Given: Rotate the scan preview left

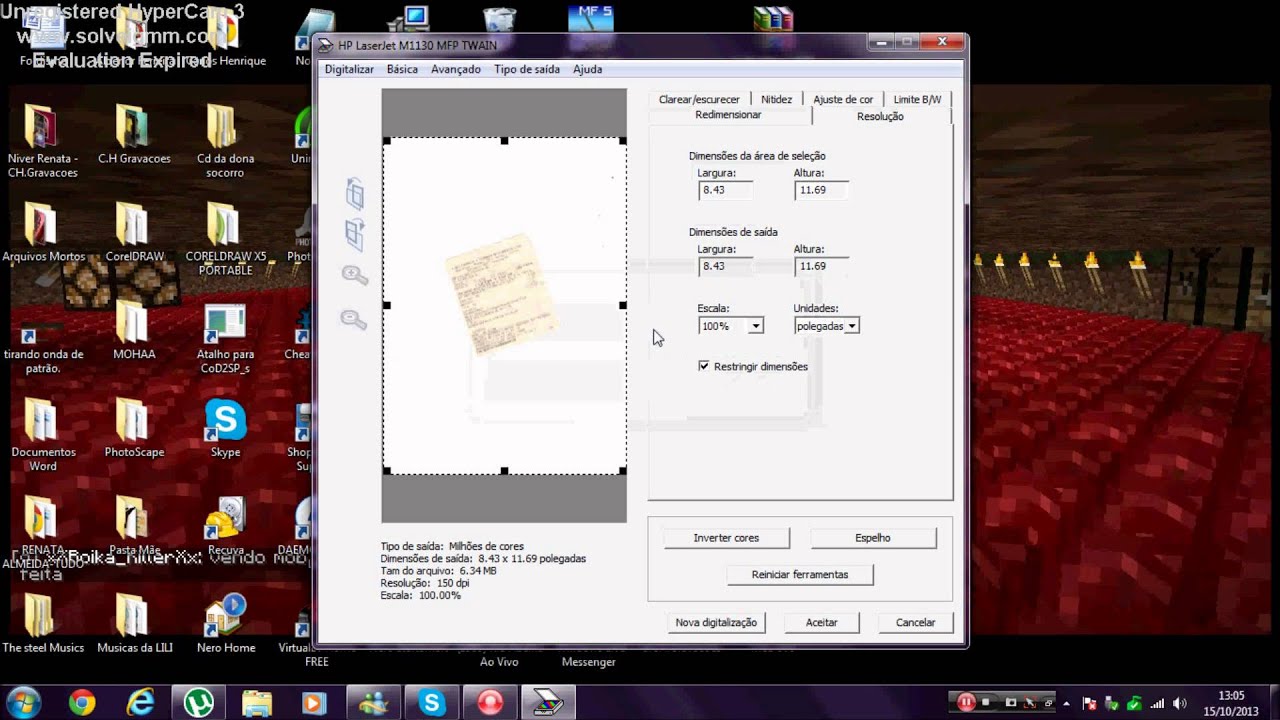Looking at the screenshot, I should point(355,192).
